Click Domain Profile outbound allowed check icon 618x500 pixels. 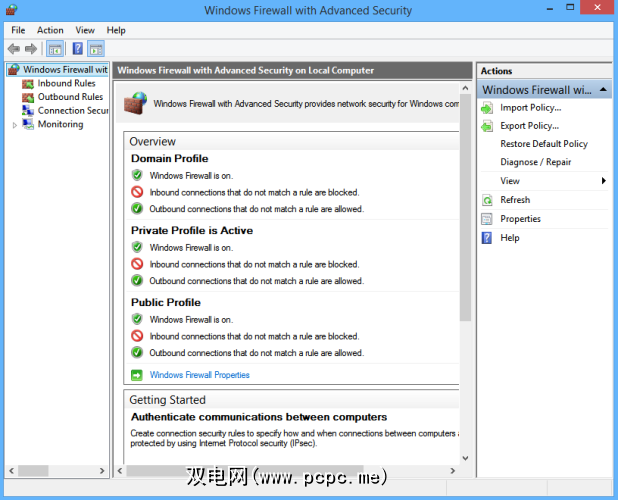tap(137, 208)
